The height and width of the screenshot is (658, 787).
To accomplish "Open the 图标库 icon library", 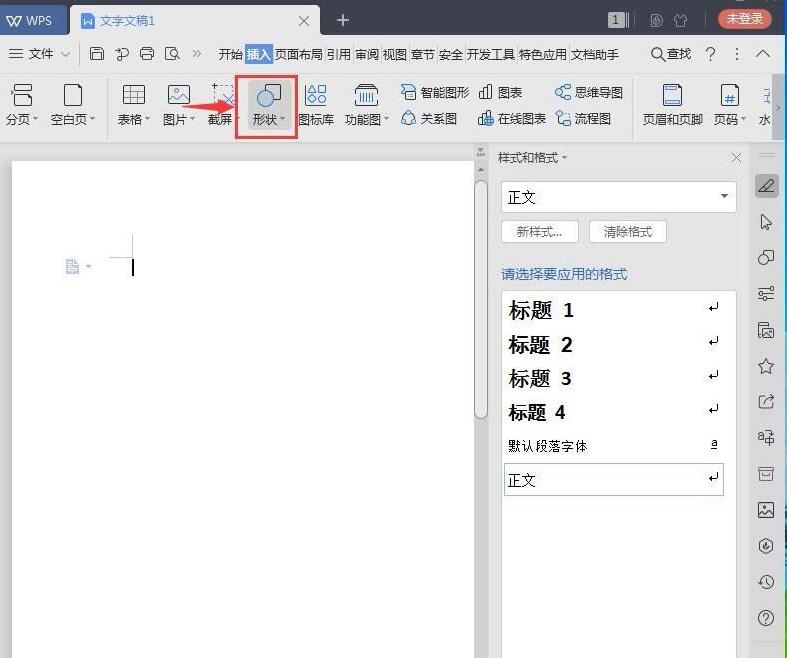I will (x=316, y=105).
